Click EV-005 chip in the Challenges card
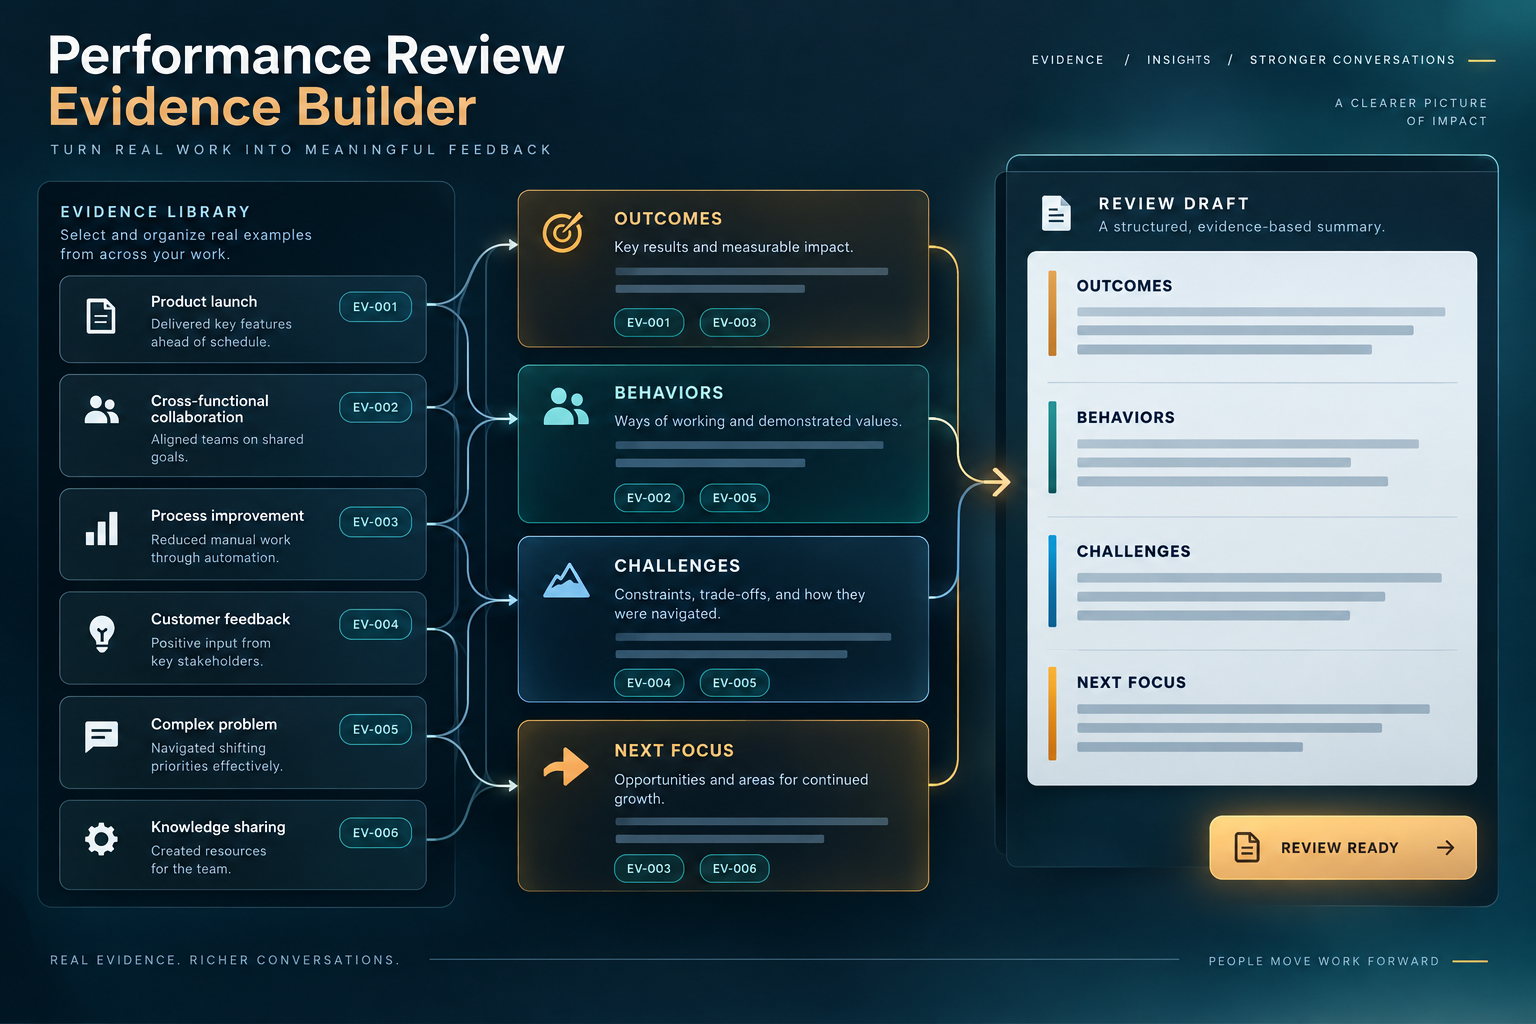The height and width of the screenshot is (1024, 1536). click(x=735, y=683)
